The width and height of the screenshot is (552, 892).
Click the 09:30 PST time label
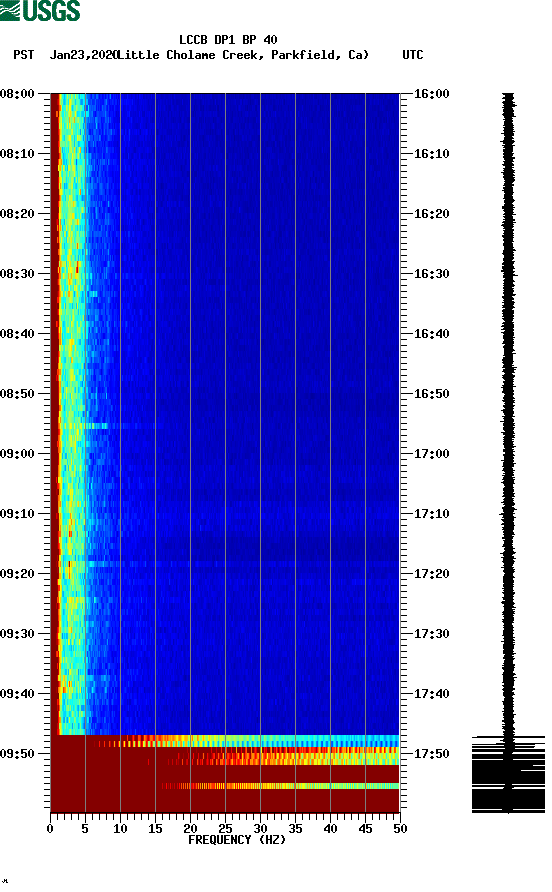tap(17, 634)
